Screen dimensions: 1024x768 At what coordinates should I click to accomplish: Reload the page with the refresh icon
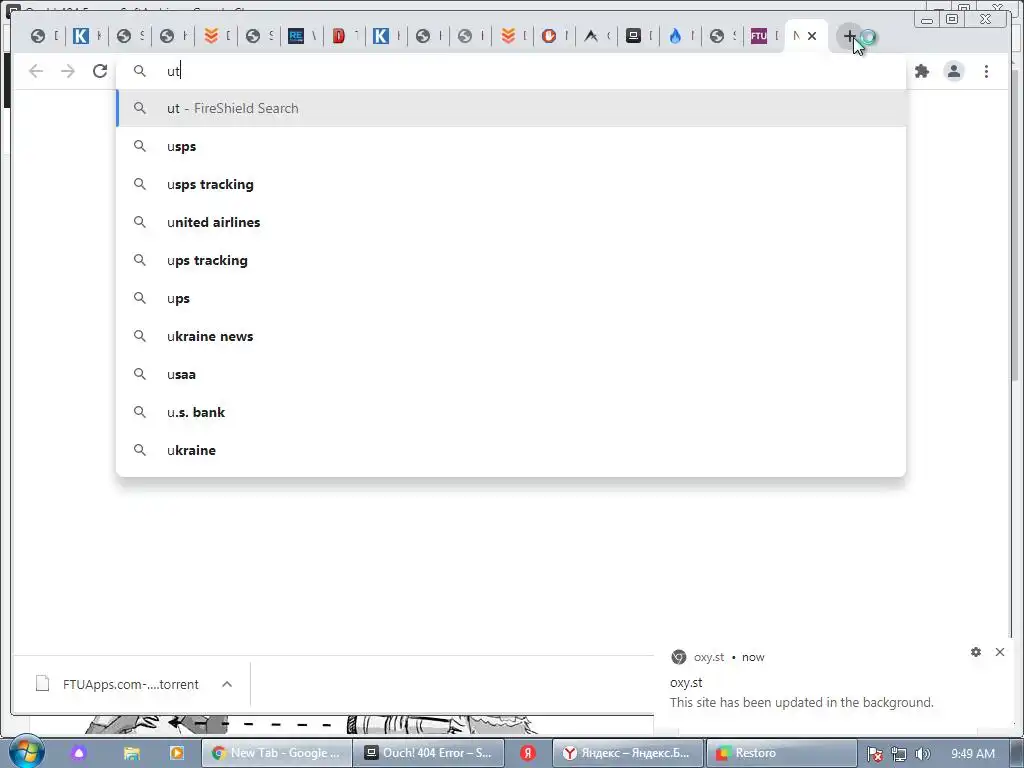coord(99,71)
